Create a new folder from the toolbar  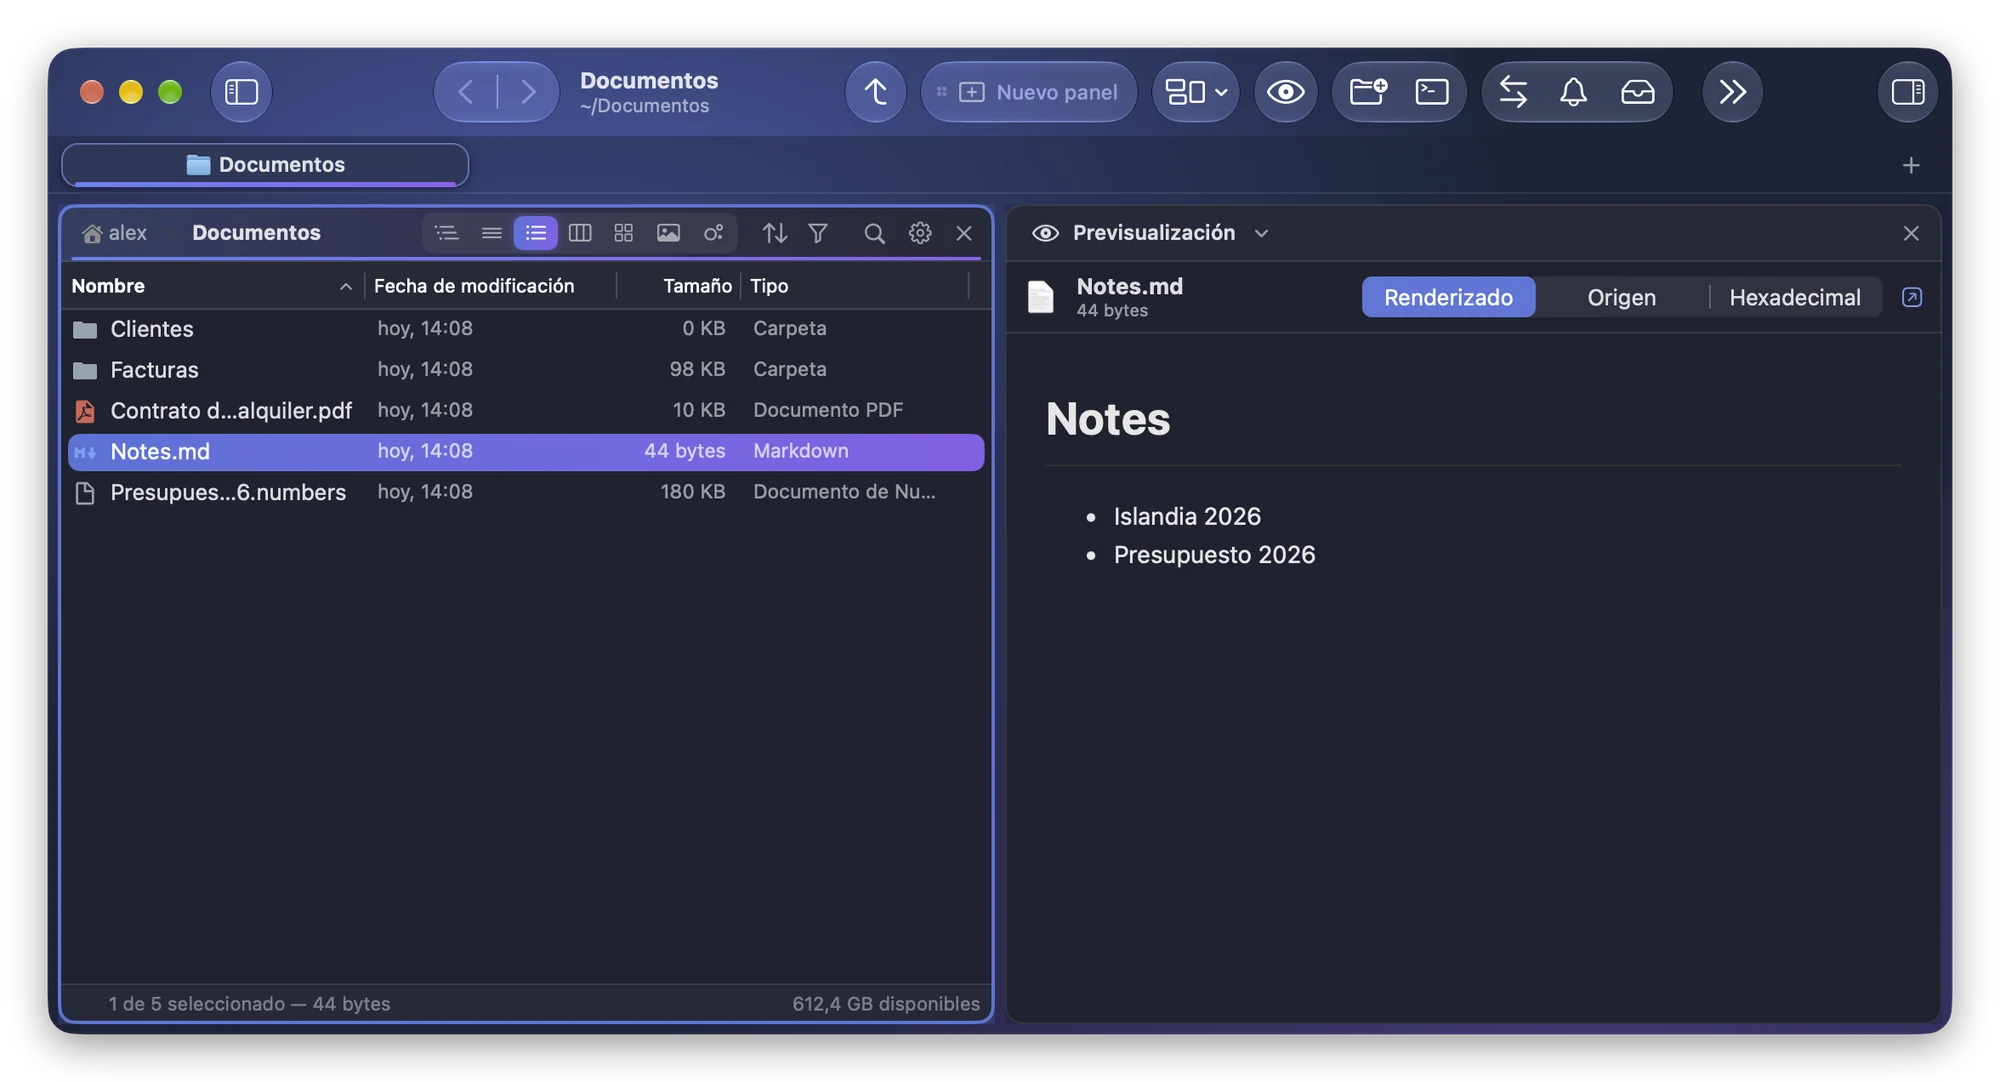[x=1367, y=92]
